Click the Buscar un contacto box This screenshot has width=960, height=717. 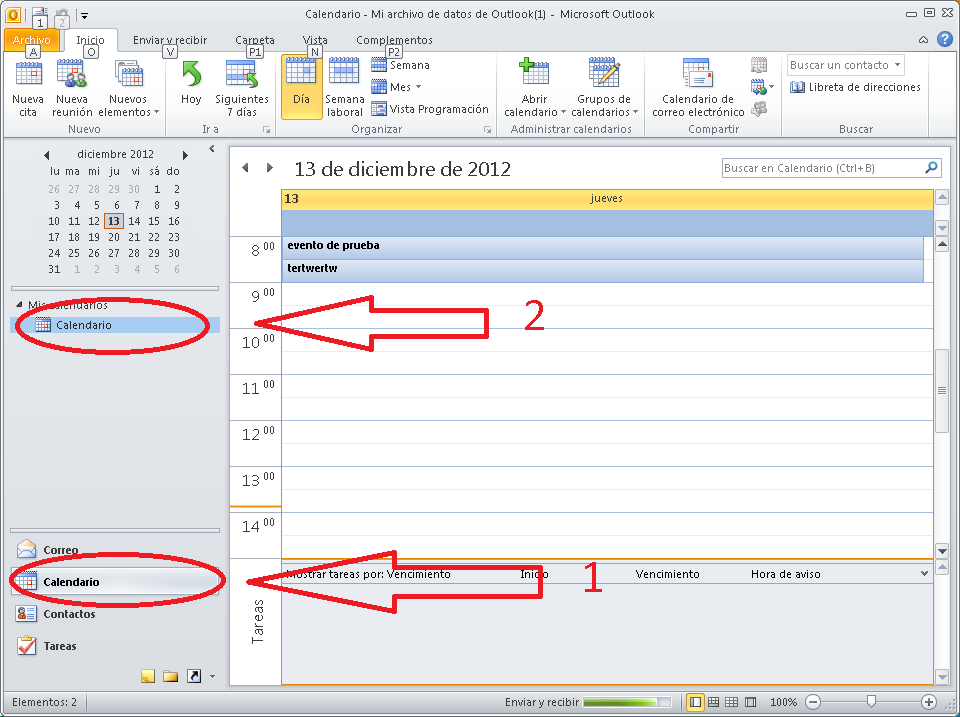pos(845,65)
